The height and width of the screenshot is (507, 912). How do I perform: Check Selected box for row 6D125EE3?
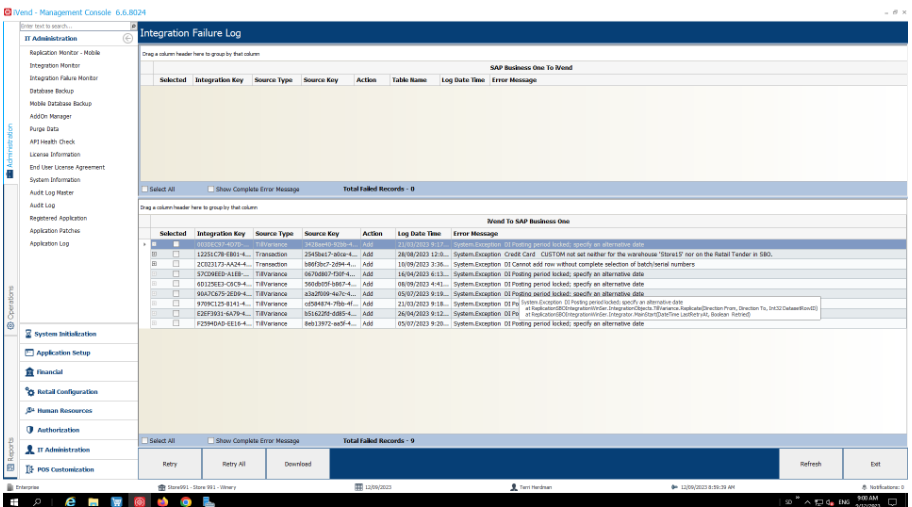pos(176,284)
